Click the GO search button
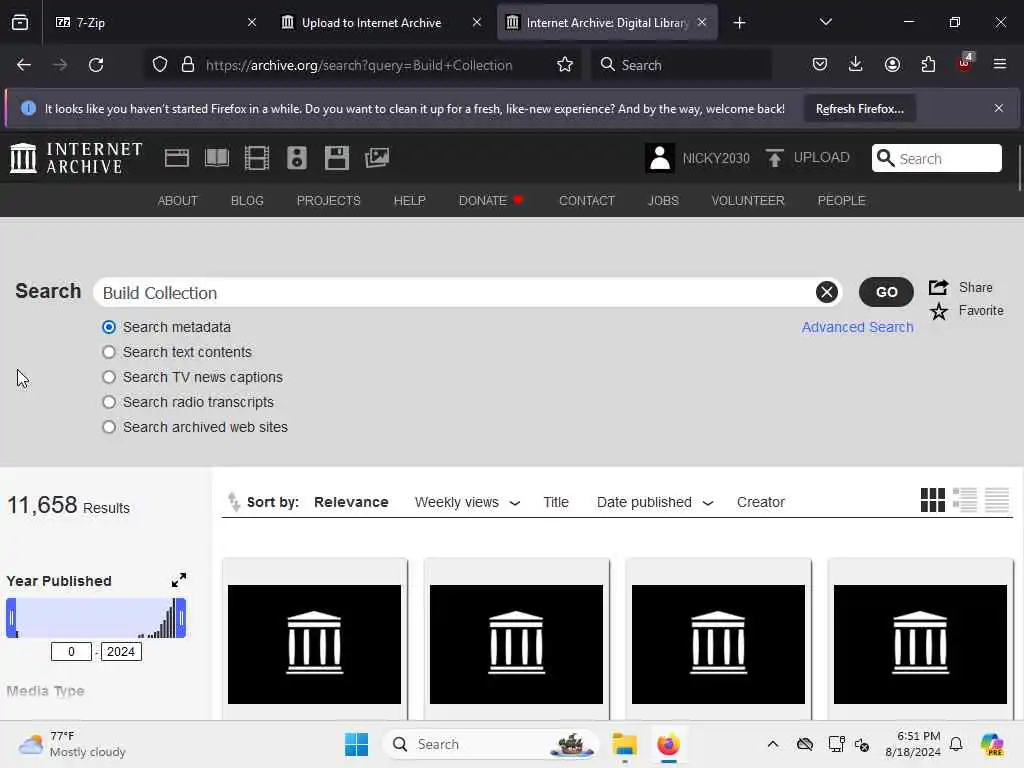1024x768 pixels. [x=886, y=292]
